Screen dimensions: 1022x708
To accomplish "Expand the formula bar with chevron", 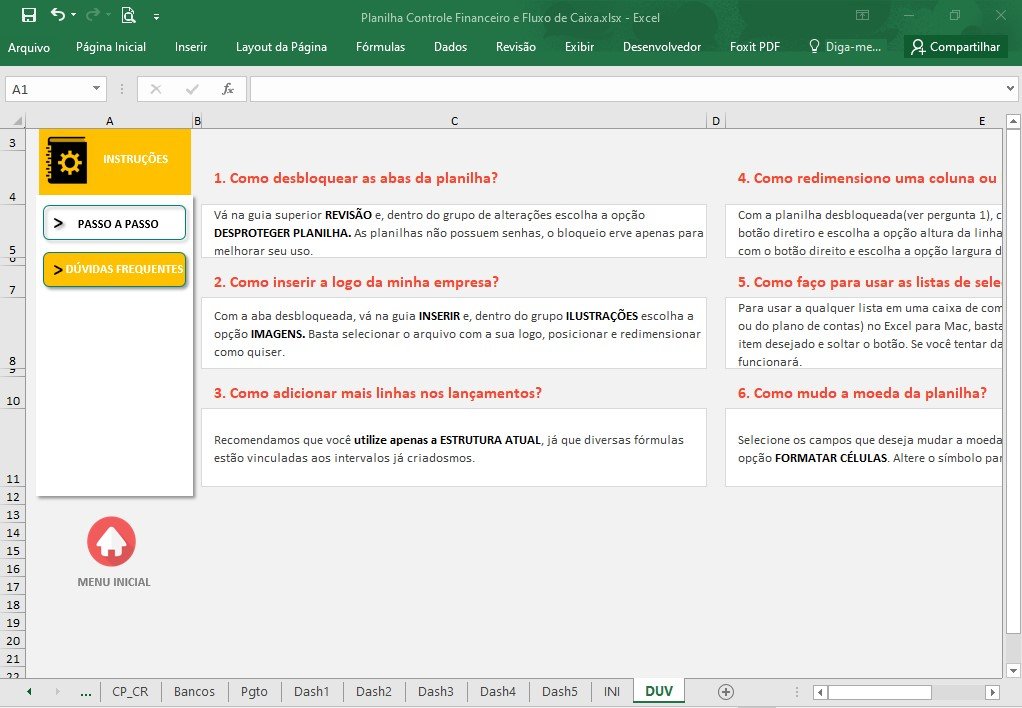I will [1010, 89].
